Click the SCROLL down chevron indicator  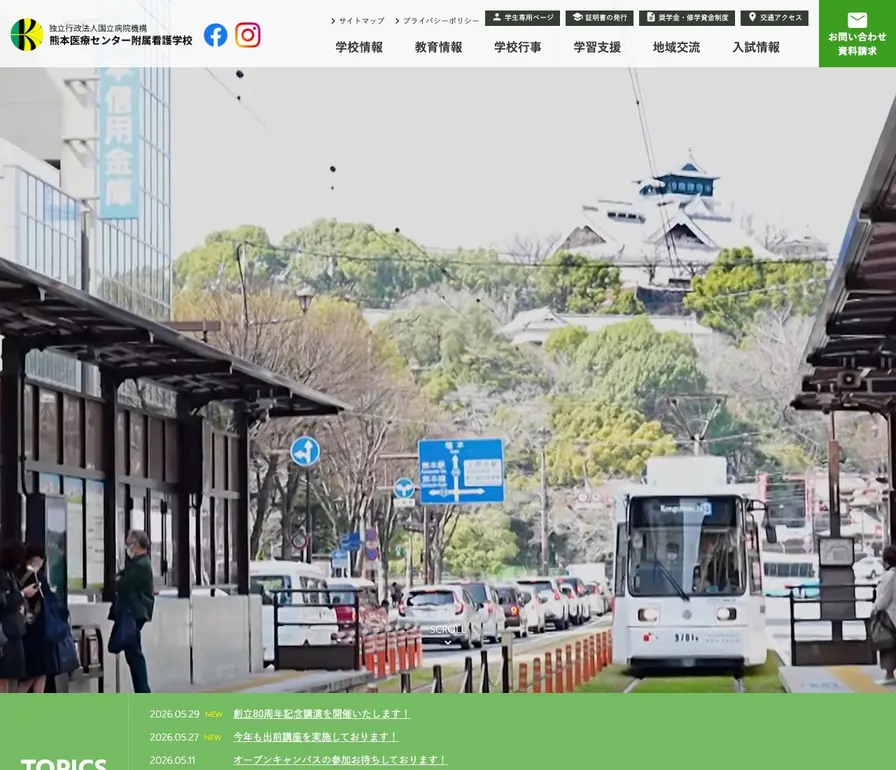(x=447, y=643)
